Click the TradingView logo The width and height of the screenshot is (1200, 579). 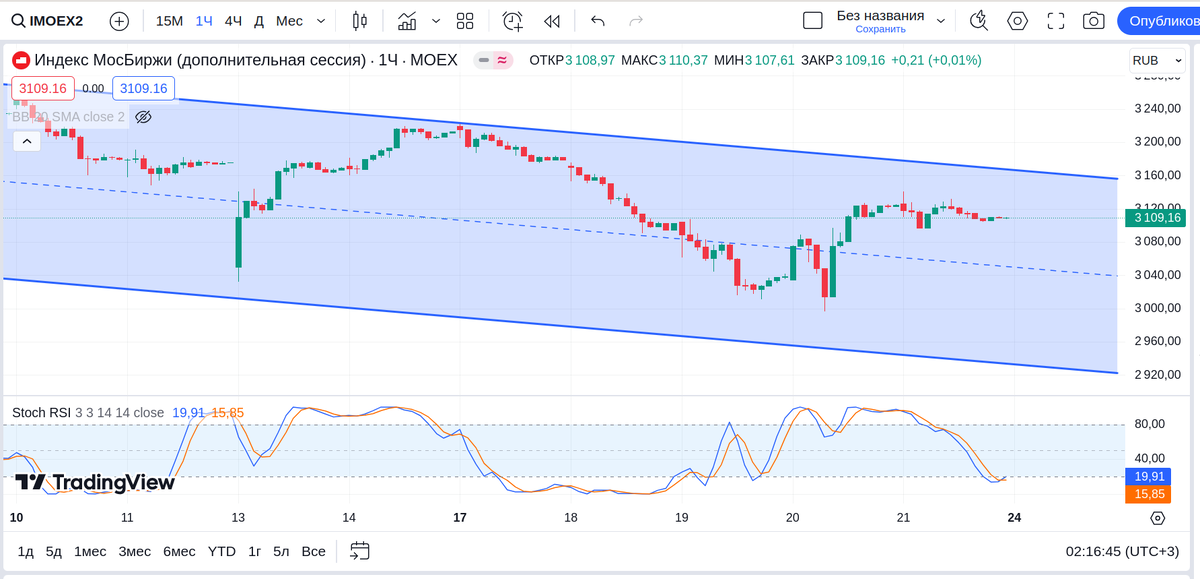coord(95,482)
